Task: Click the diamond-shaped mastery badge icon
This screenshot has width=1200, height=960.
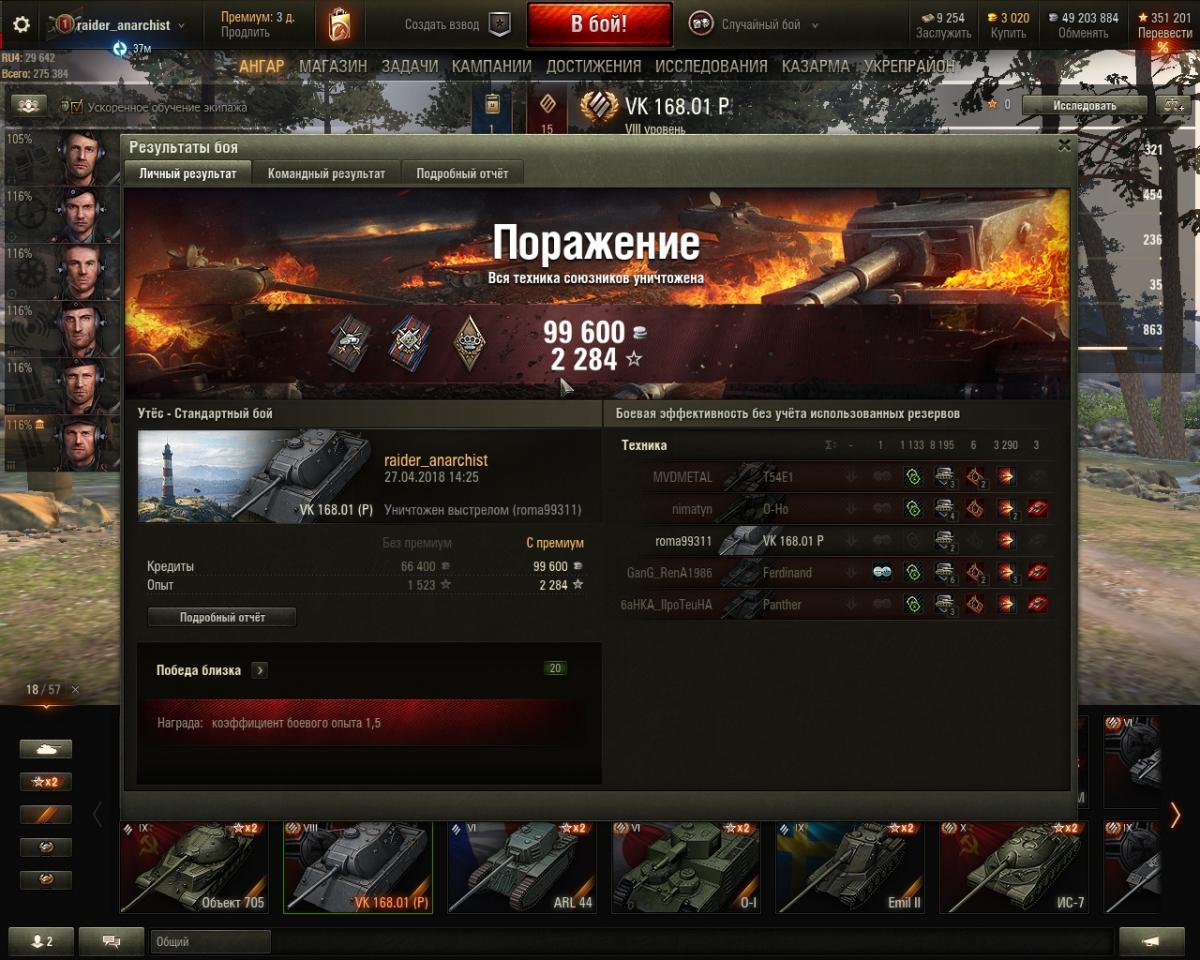Action: [x=468, y=343]
